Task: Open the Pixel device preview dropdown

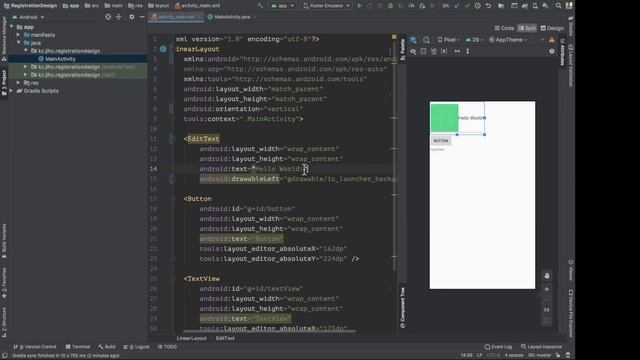Action: coord(448,40)
